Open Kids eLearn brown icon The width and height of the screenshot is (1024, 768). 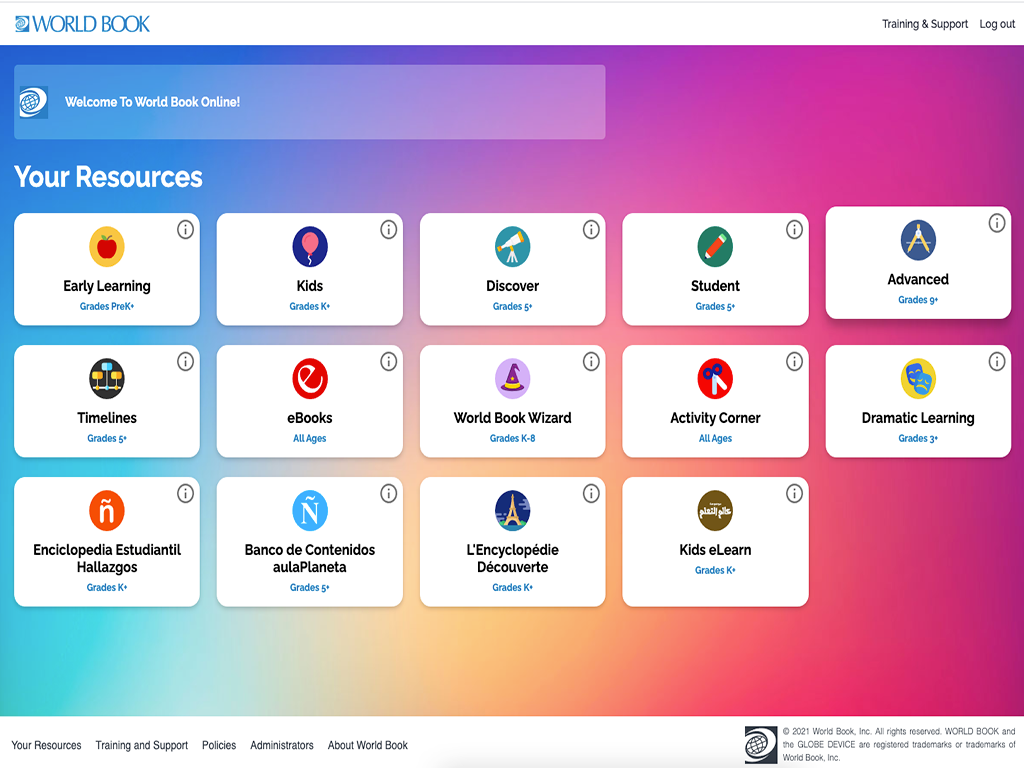click(715, 511)
